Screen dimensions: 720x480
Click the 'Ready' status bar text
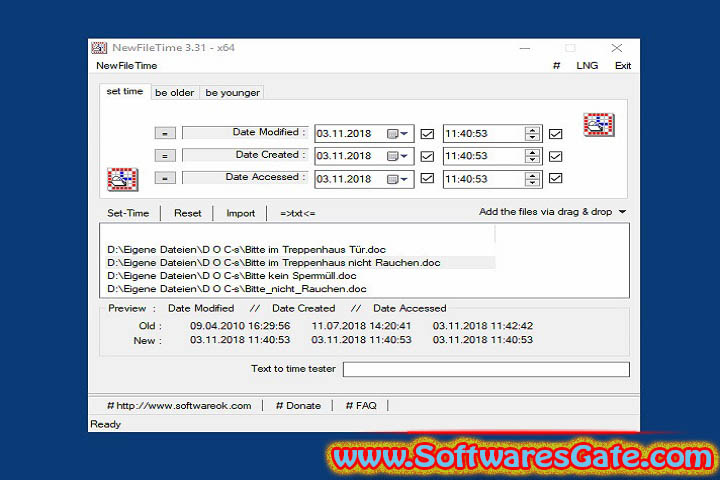pyautogui.click(x=106, y=424)
